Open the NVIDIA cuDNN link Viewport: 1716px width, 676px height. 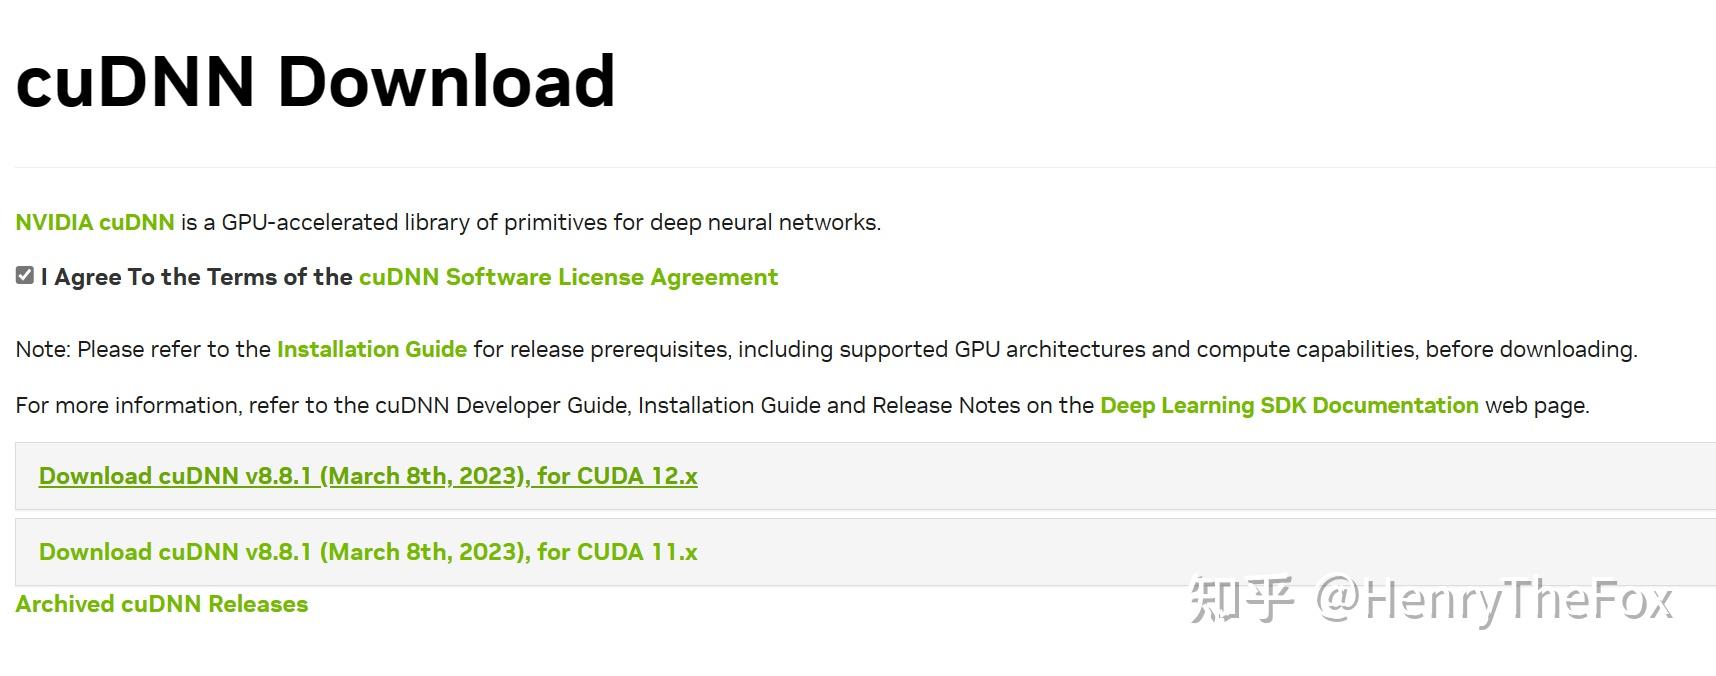click(x=95, y=222)
